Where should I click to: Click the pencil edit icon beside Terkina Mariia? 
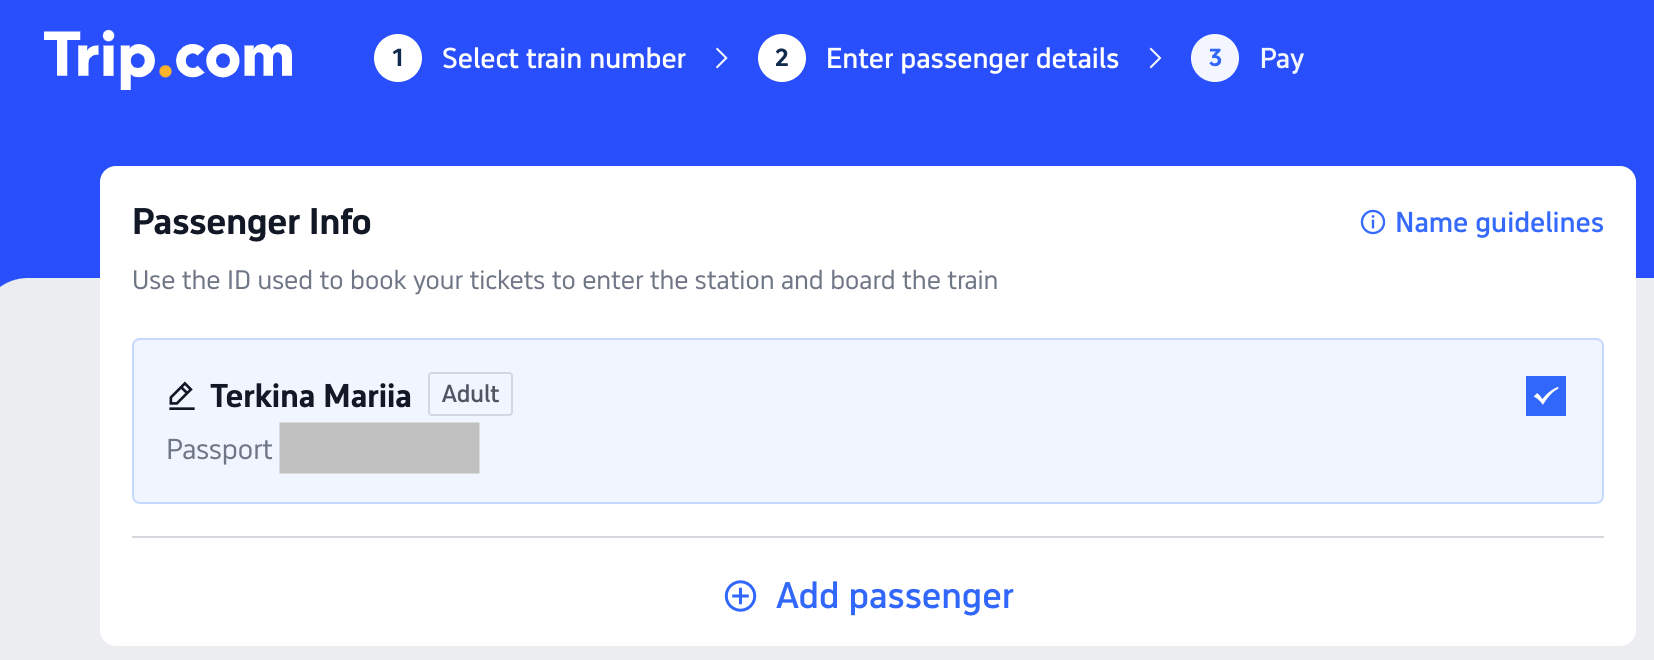(181, 396)
